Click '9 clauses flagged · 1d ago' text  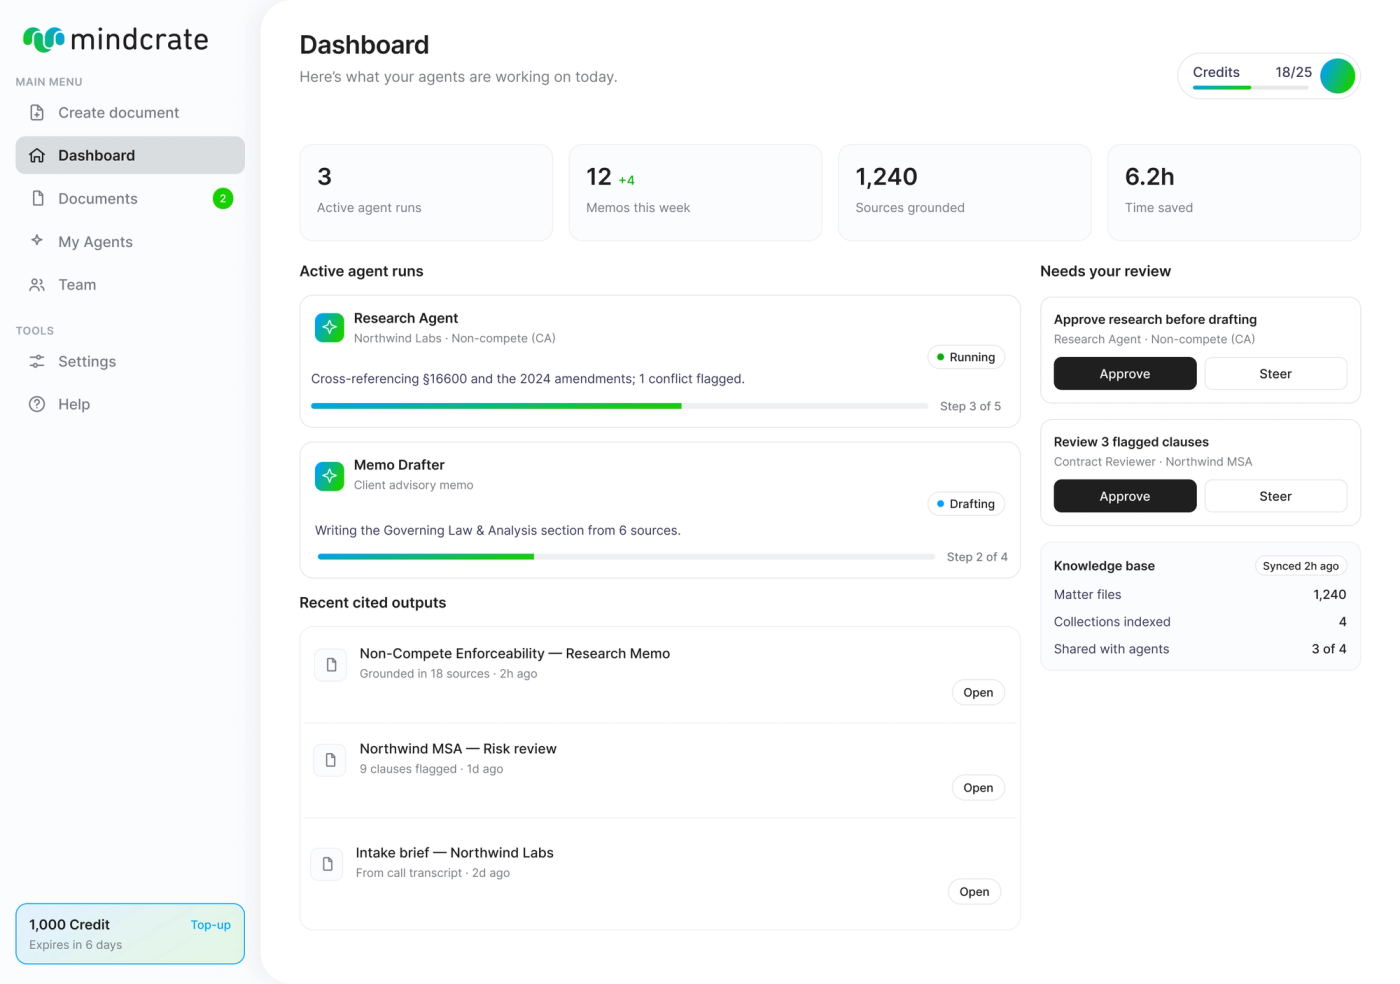pyautogui.click(x=431, y=769)
